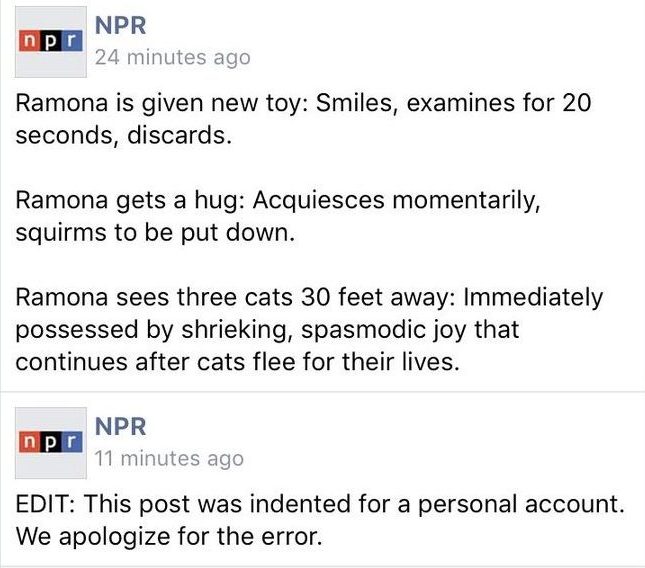Open NPR page name on the first post
This screenshot has height=568, width=645.
pyautogui.click(x=120, y=24)
